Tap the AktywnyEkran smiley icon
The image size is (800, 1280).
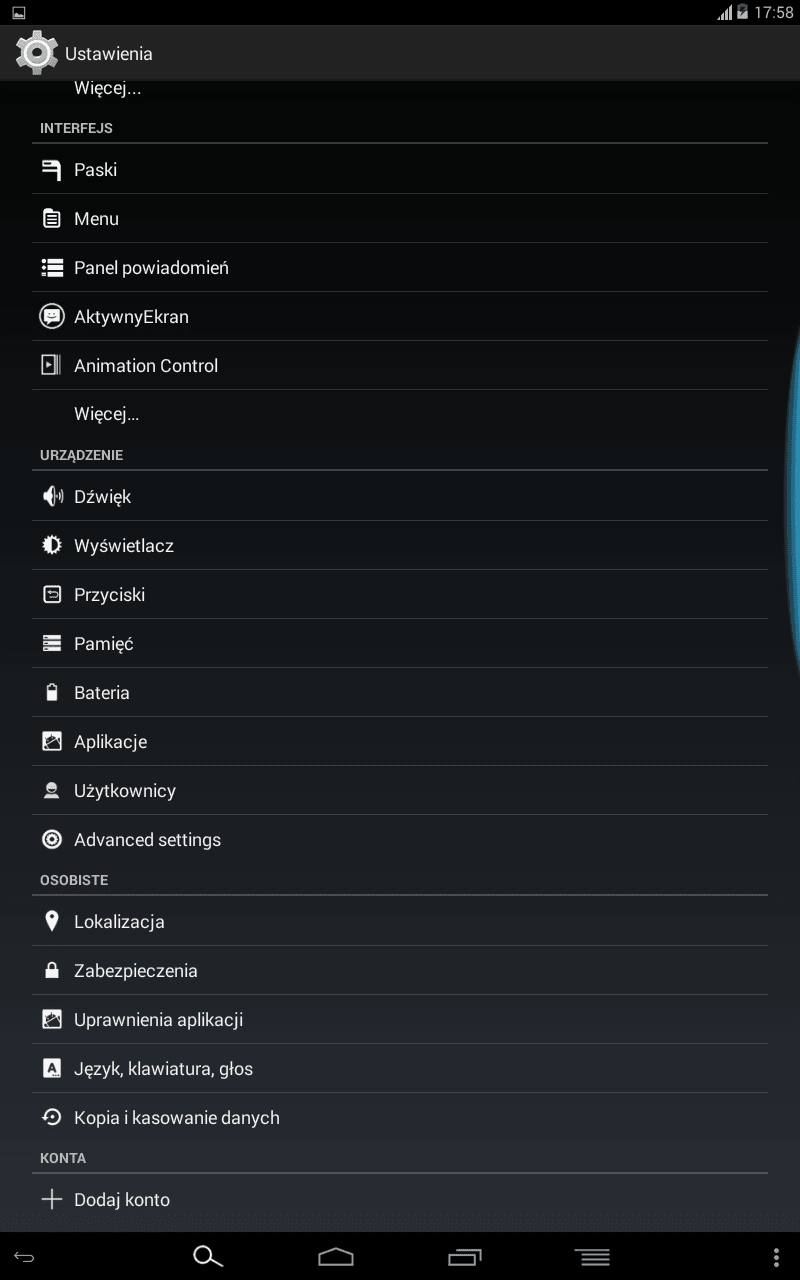(51, 316)
